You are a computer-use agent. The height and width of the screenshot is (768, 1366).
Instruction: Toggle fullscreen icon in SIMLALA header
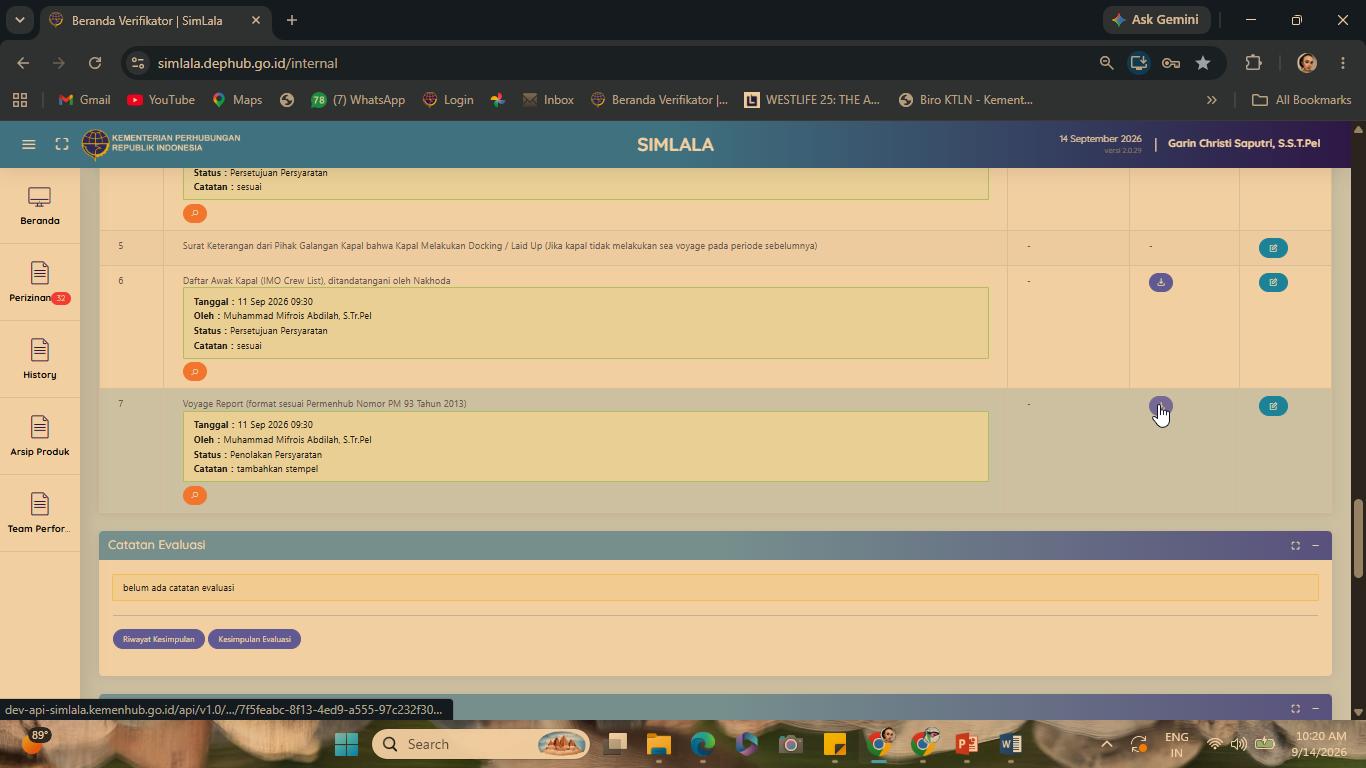tap(62, 144)
